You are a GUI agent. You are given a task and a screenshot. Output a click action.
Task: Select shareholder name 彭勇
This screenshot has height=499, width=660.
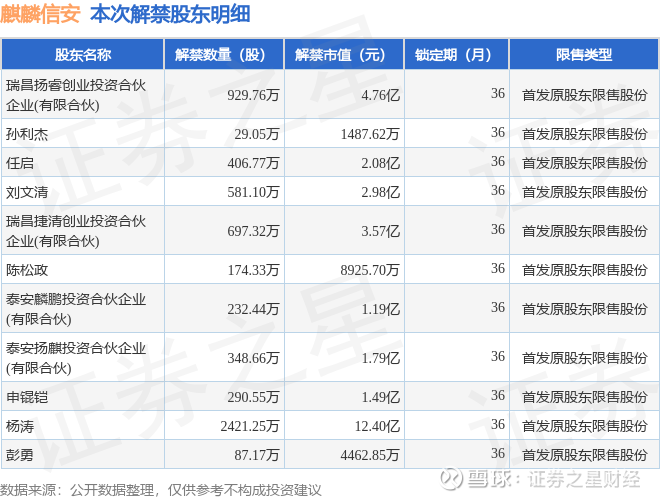[x=20, y=455]
